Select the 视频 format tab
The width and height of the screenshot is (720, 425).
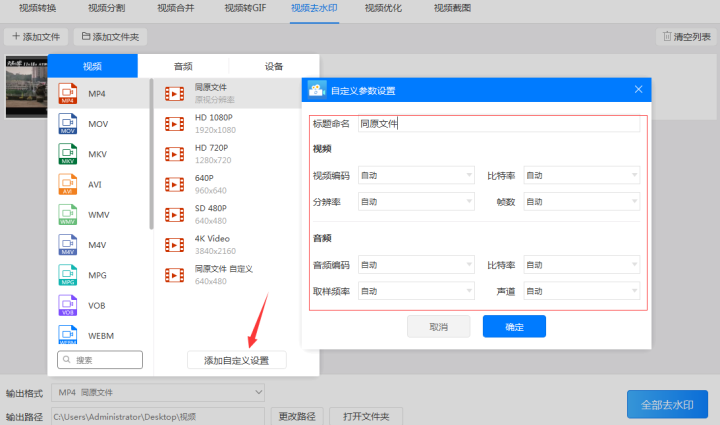coord(92,66)
